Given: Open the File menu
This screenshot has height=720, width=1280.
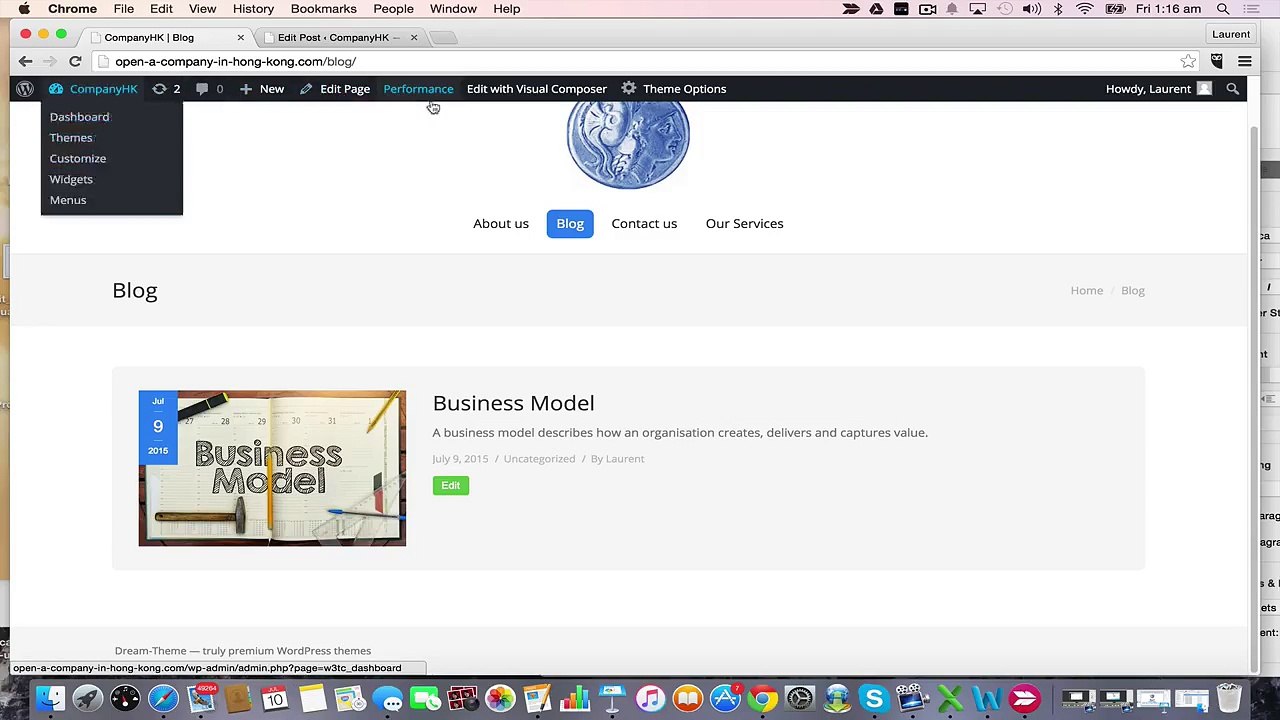Looking at the screenshot, I should pos(124,9).
